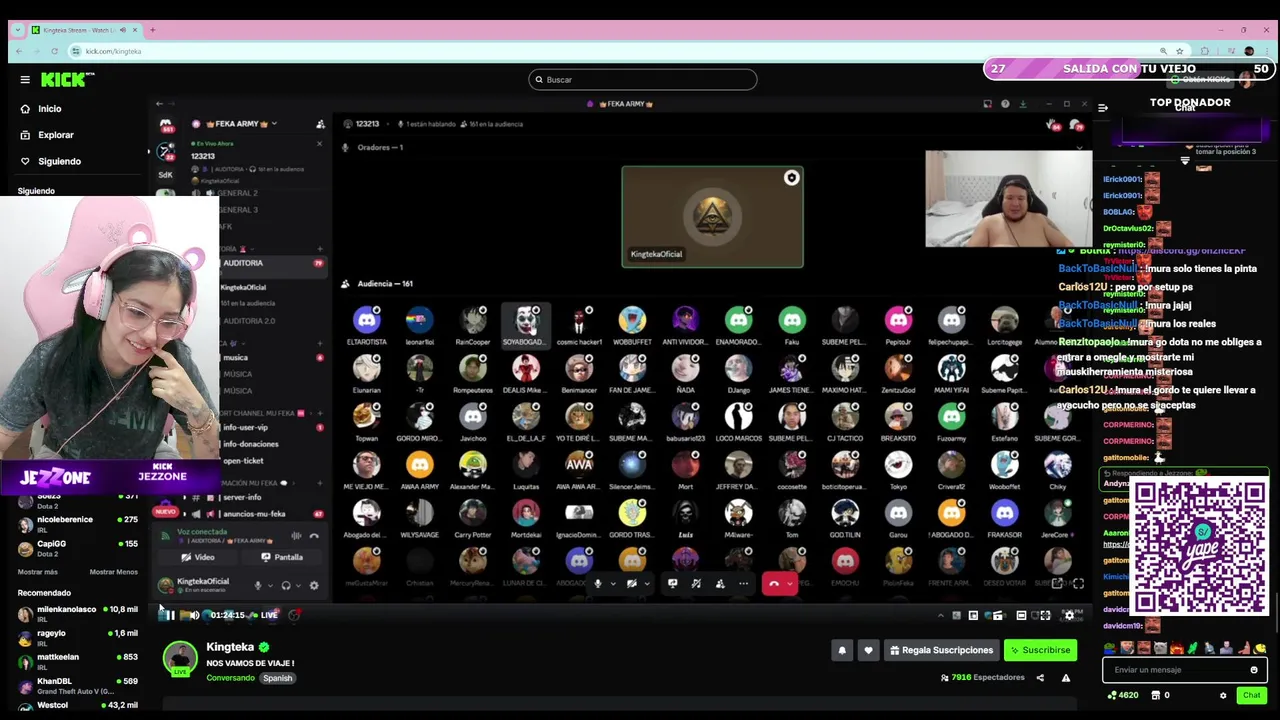
Task: Open the info-donaciones channel
Action: (x=250, y=444)
